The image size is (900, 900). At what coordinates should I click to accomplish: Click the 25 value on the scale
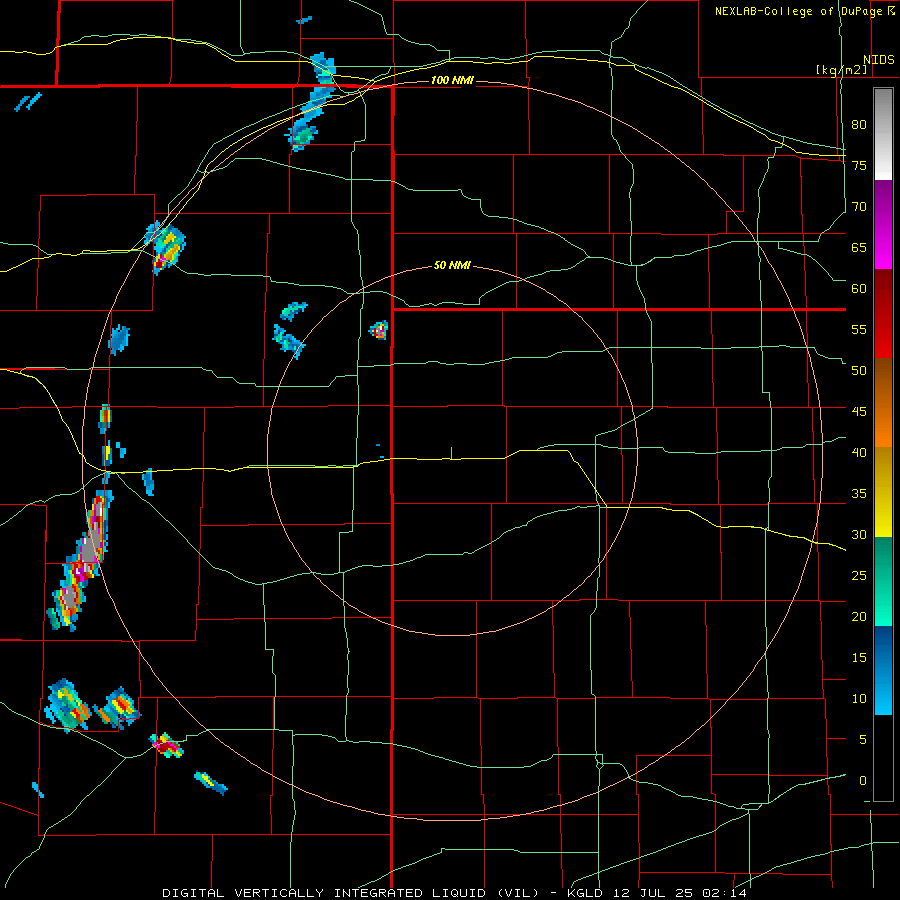(x=859, y=576)
